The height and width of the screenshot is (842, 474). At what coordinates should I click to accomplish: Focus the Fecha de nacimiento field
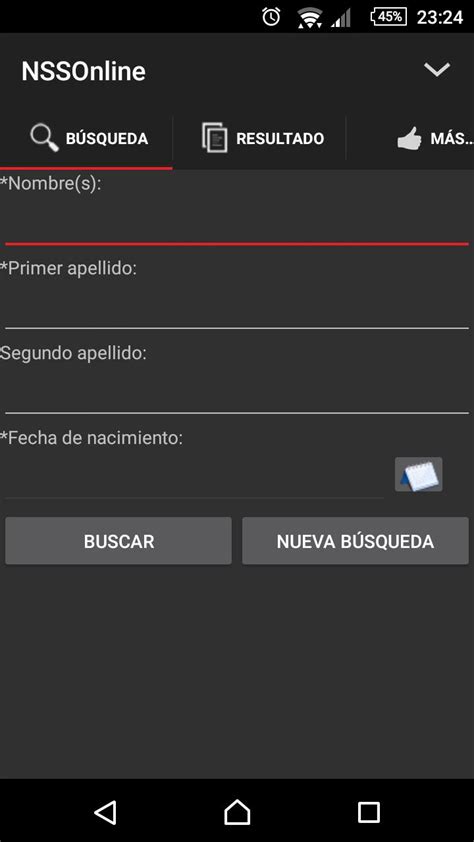[194, 476]
